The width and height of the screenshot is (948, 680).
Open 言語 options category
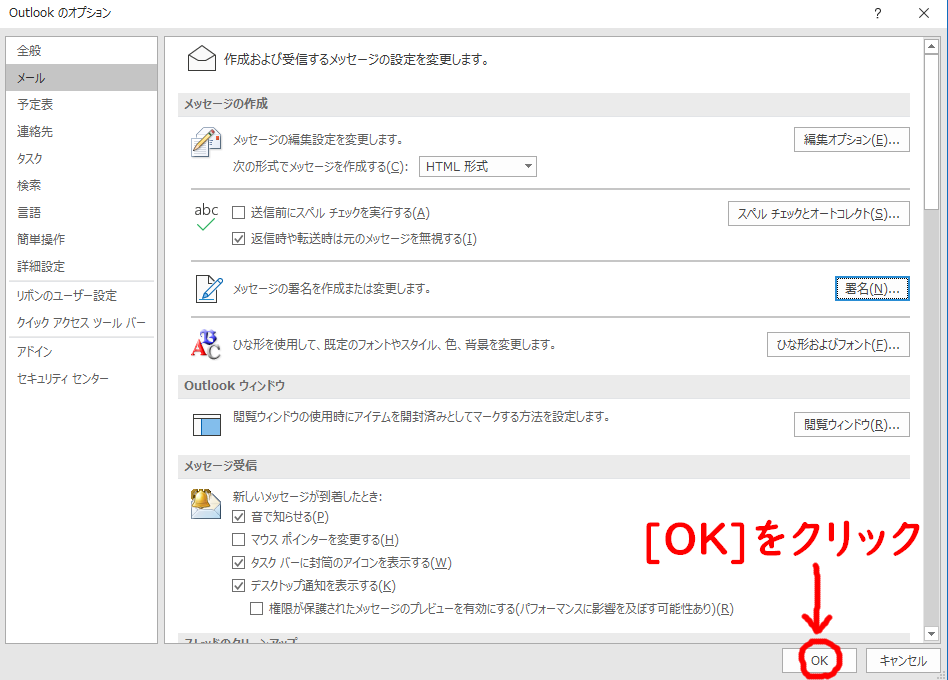pyautogui.click(x=82, y=213)
